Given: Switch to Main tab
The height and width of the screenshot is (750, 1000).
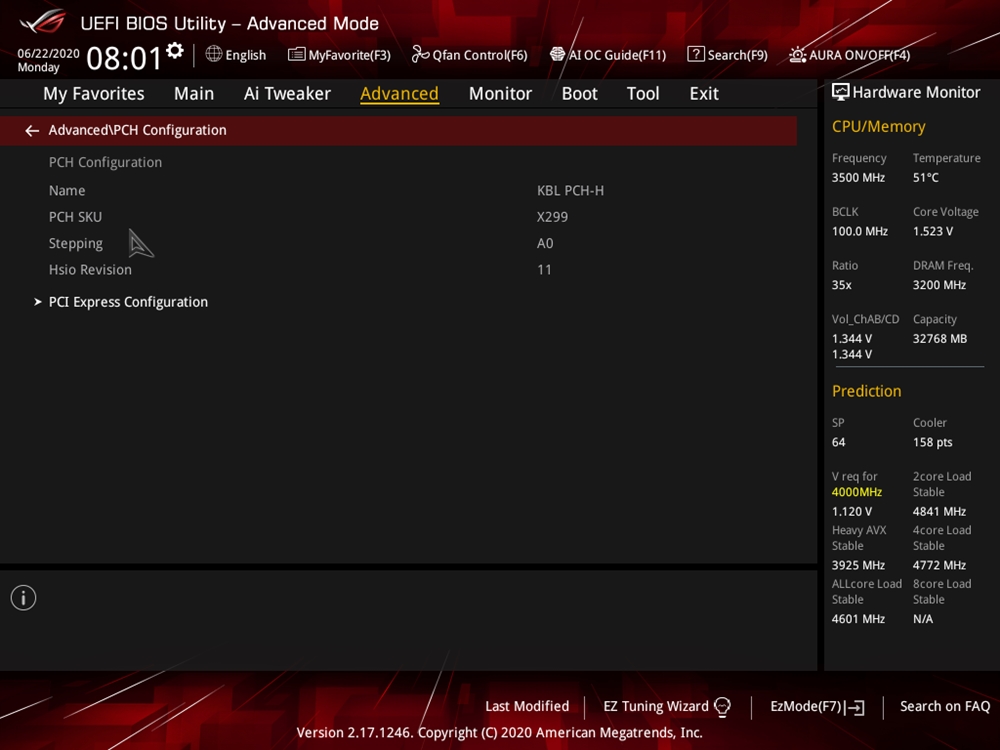Looking at the screenshot, I should pos(194,94).
